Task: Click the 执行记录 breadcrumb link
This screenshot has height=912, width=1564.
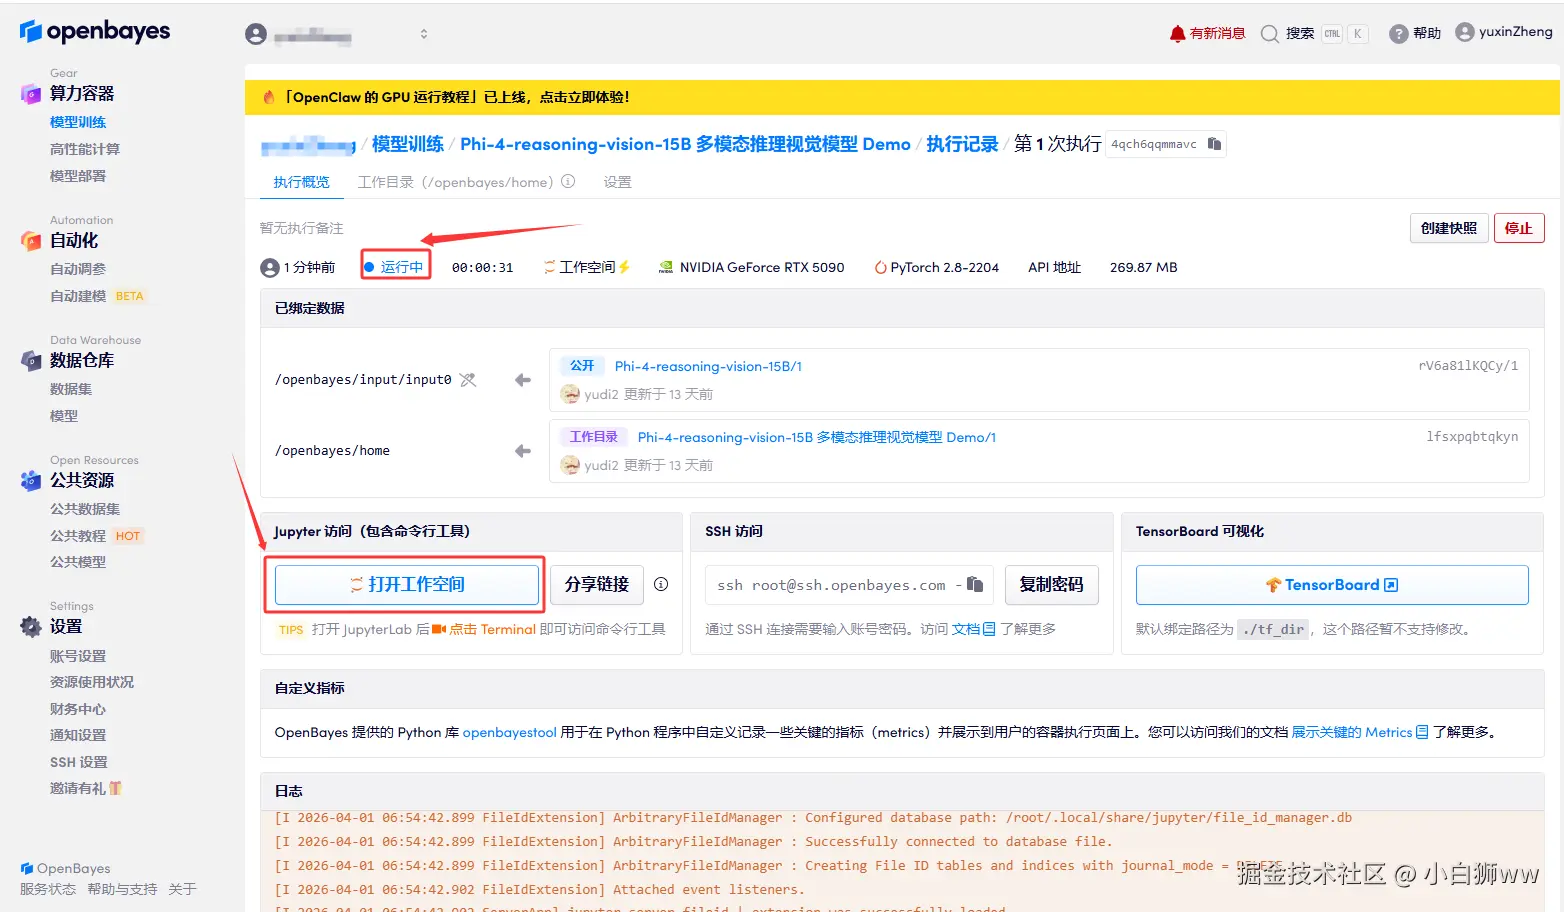Action: (x=962, y=144)
